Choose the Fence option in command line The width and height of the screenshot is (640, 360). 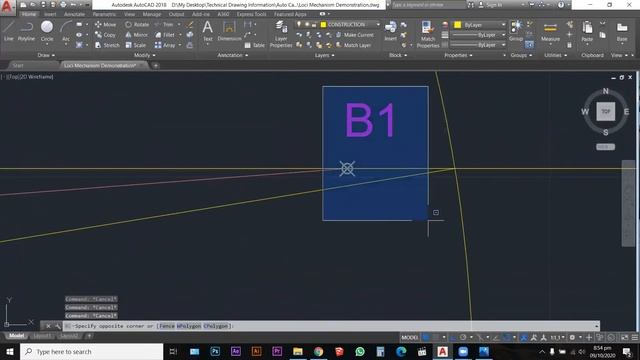167,326
